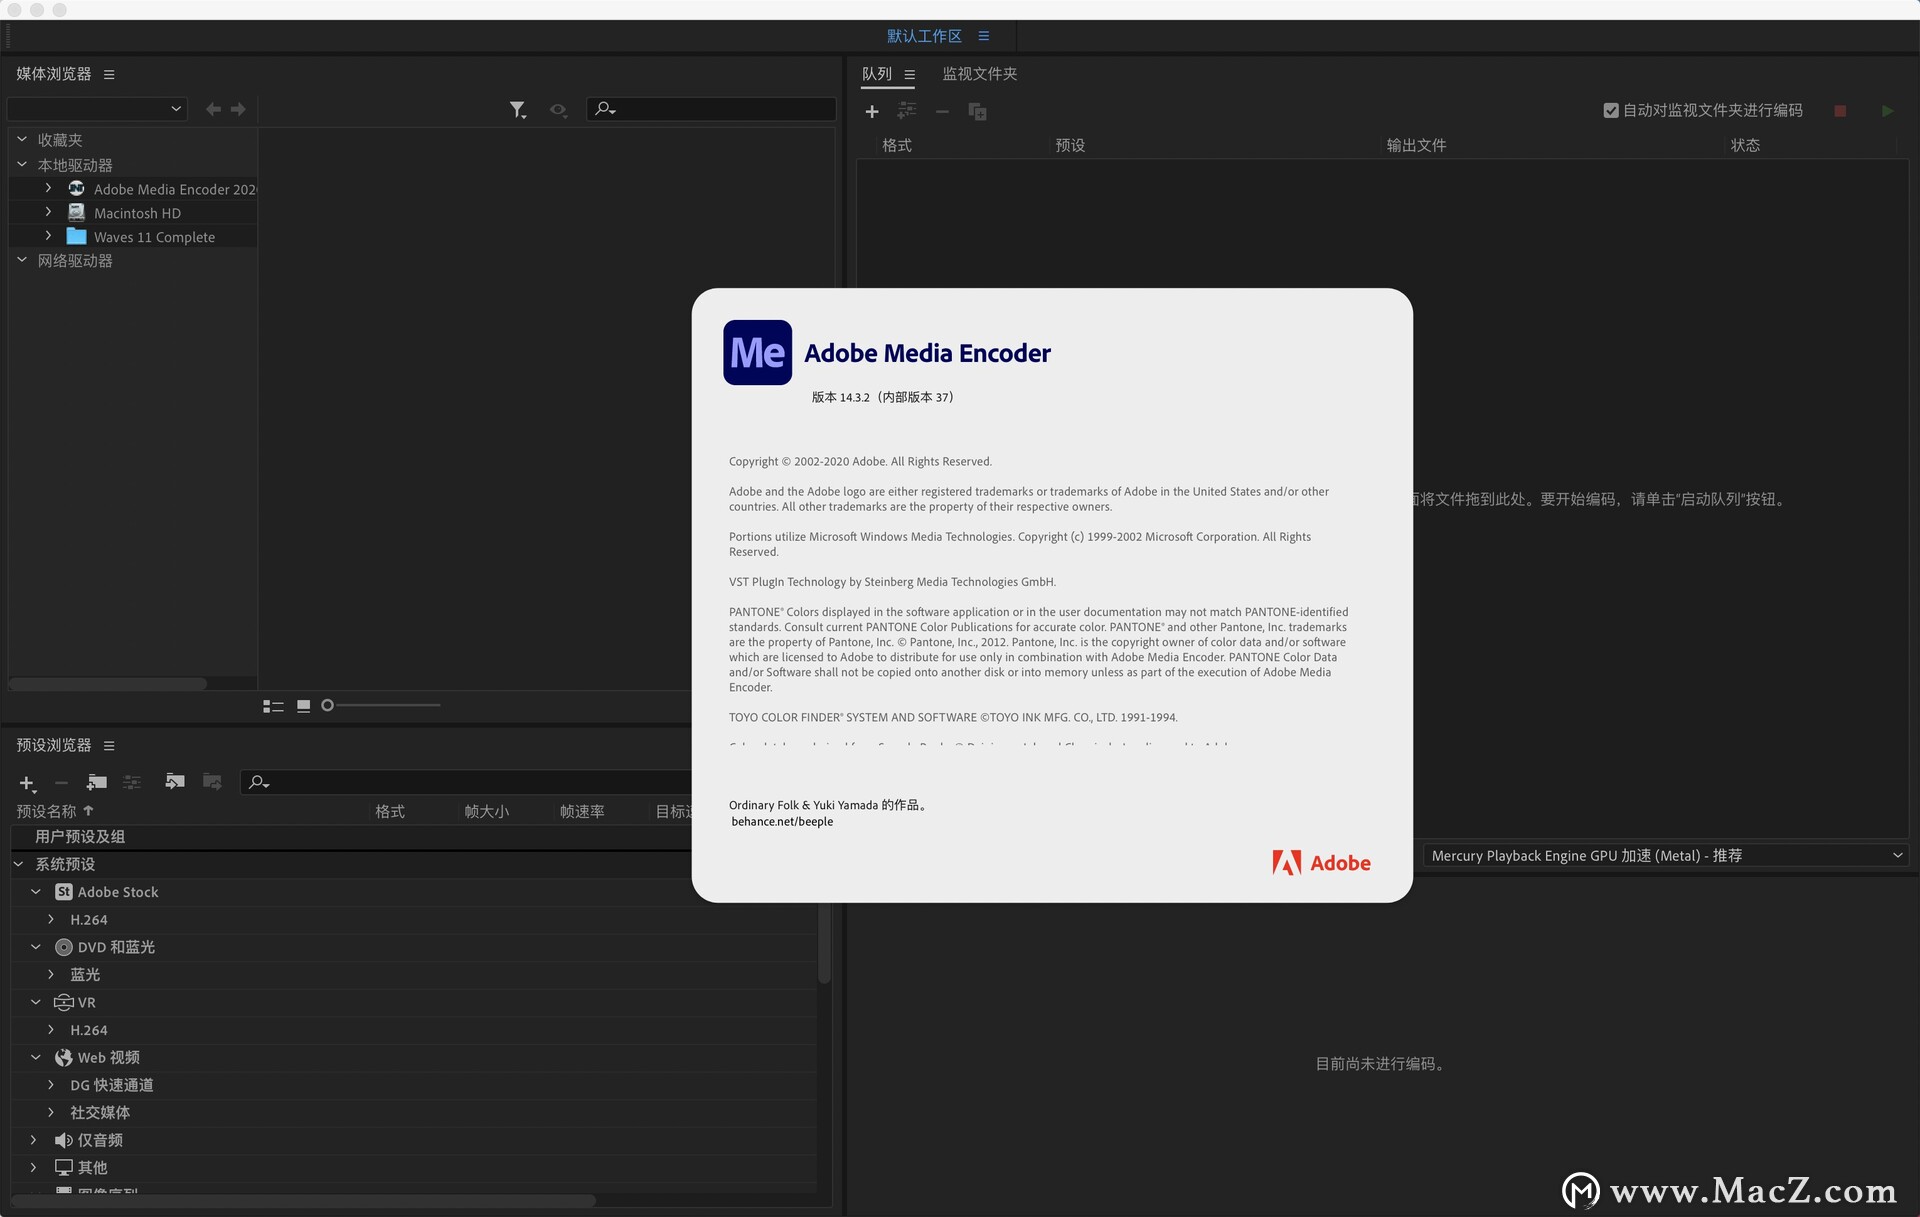The width and height of the screenshot is (1920, 1217).
Task: Expand the Waves 11 Complete drive entry
Action: [x=47, y=236]
